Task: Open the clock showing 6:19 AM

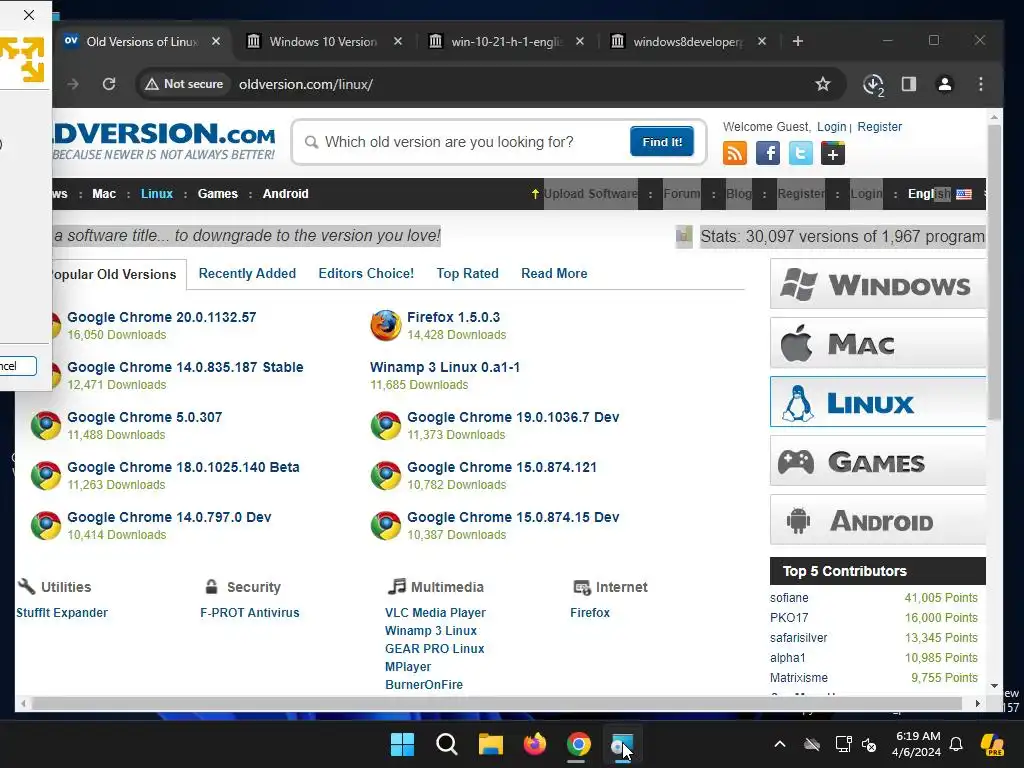Action: pos(916,744)
